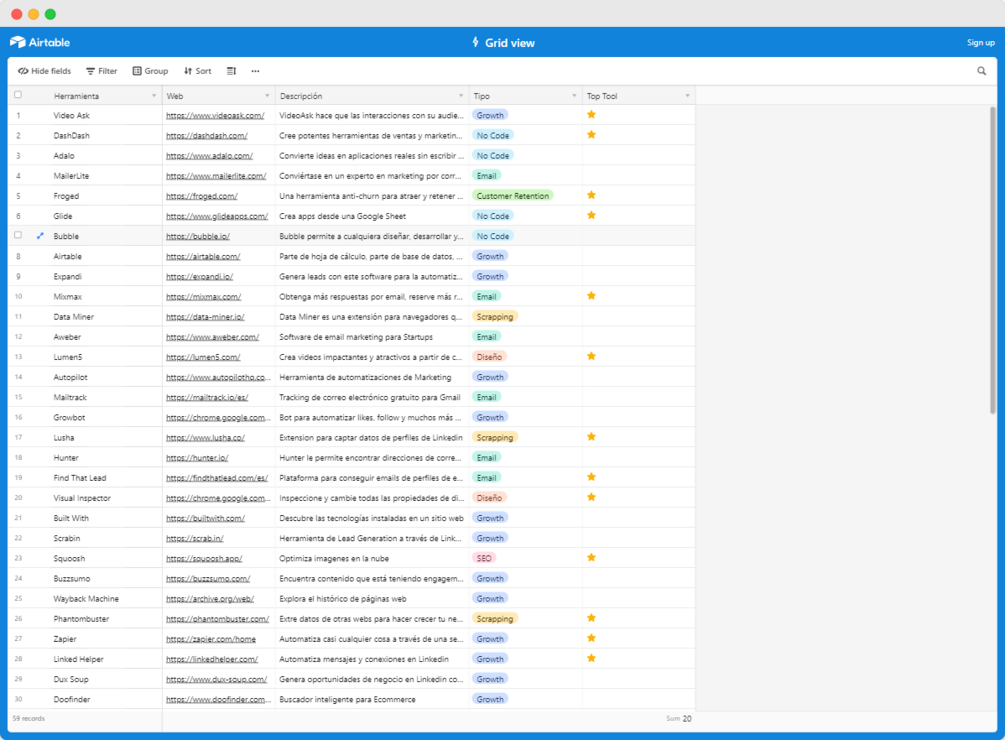Open the Sort menu
Viewport: 1005px width, 740px height.
click(197, 71)
